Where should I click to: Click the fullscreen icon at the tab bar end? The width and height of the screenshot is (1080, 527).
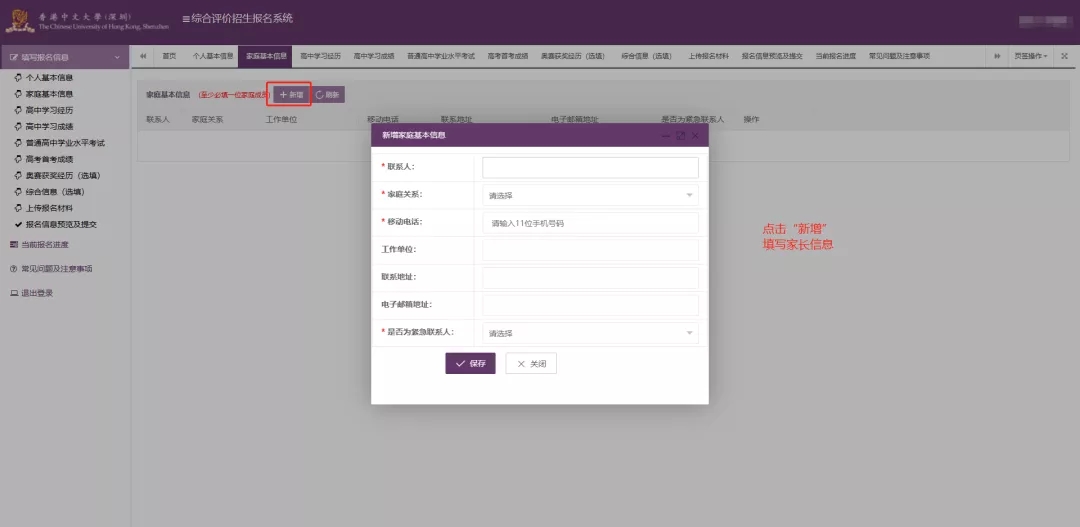coord(1064,56)
